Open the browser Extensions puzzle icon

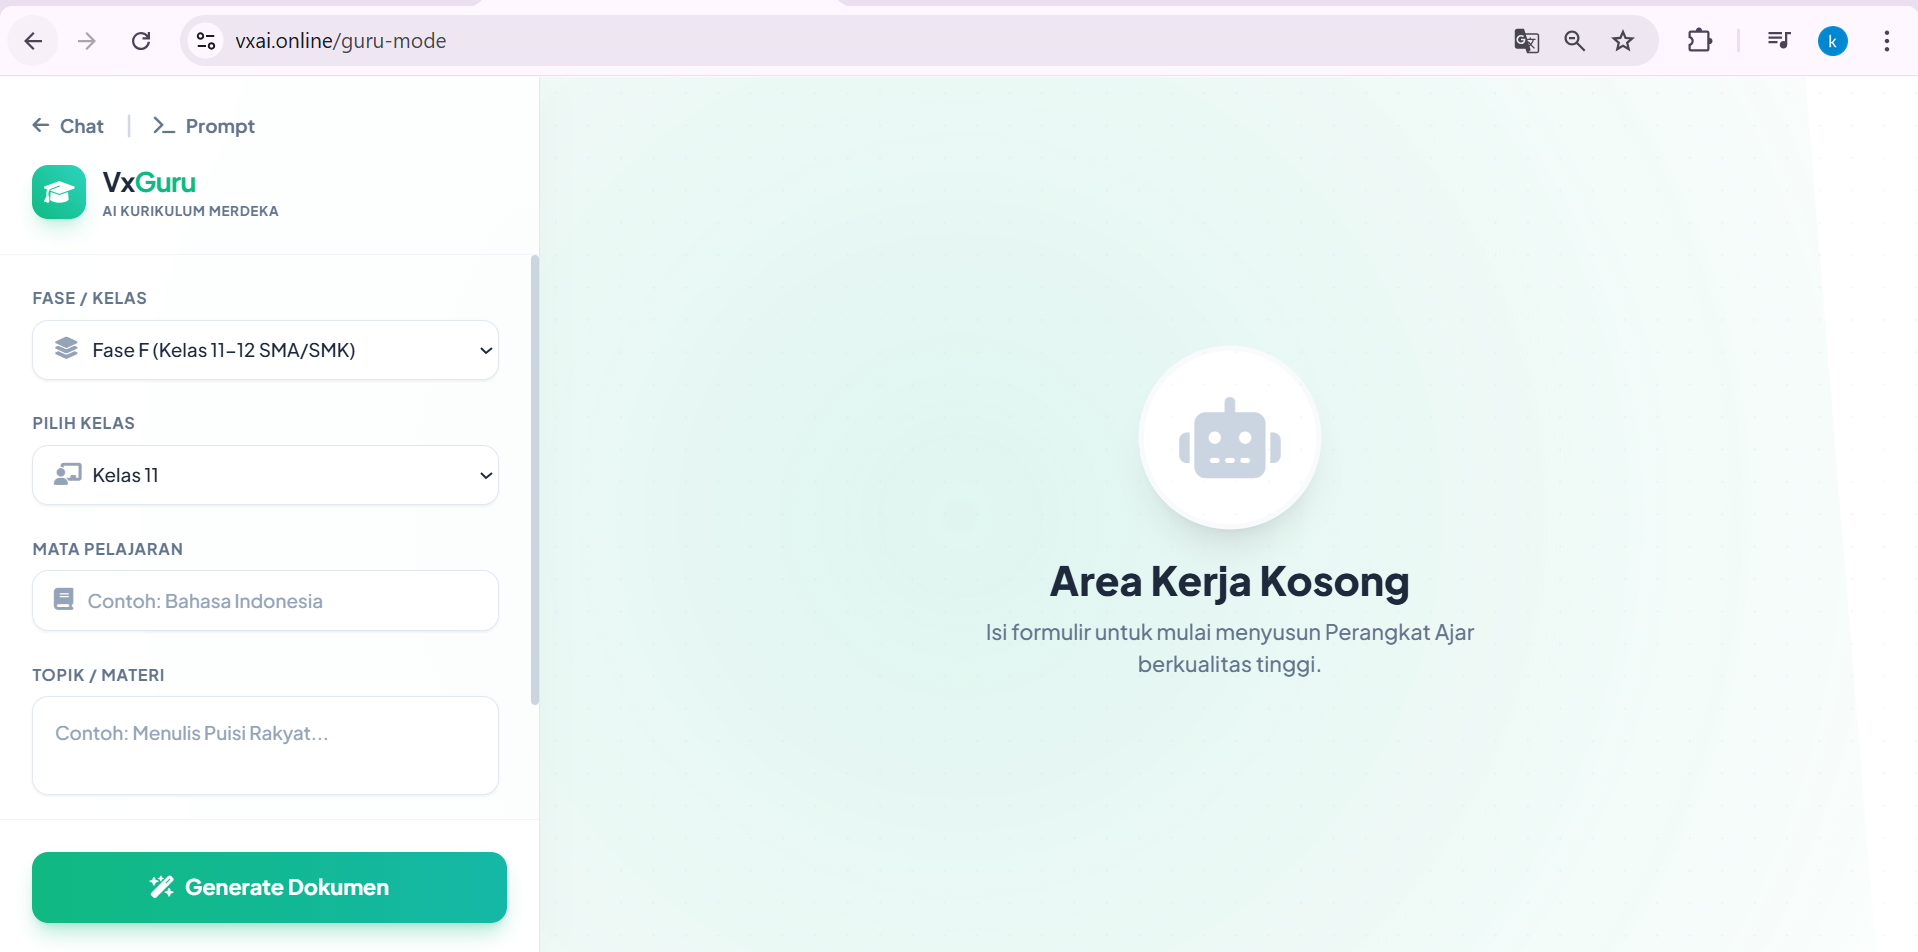pos(1699,41)
